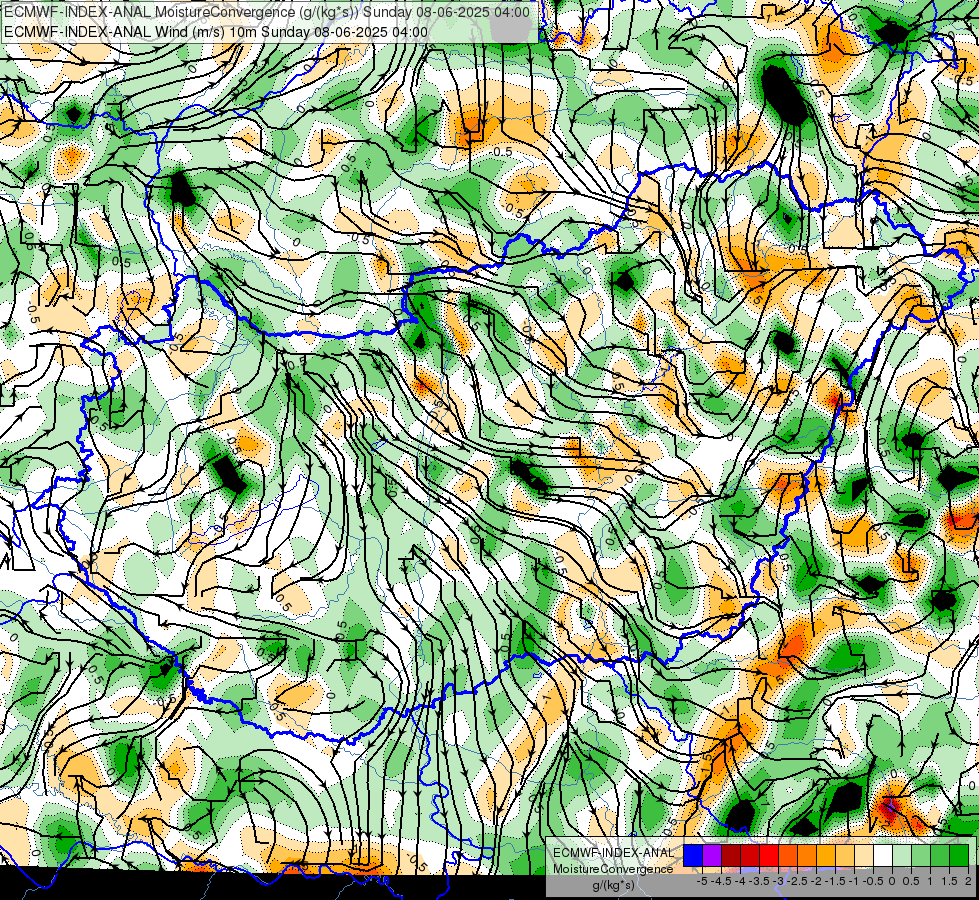Screen dimensions: 979x900
Task: Pick the palest green swatch between 0 and 0.5
Action: pos(902,856)
